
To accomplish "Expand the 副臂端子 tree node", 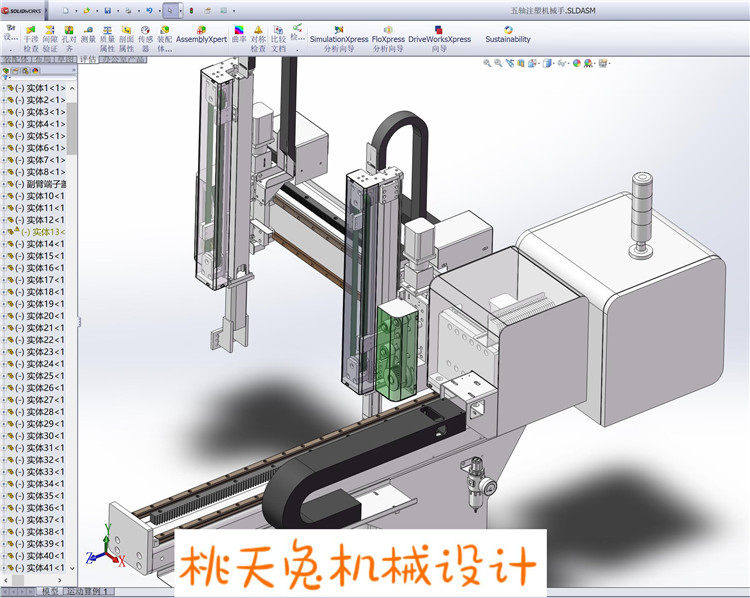I will pyautogui.click(x=3, y=184).
